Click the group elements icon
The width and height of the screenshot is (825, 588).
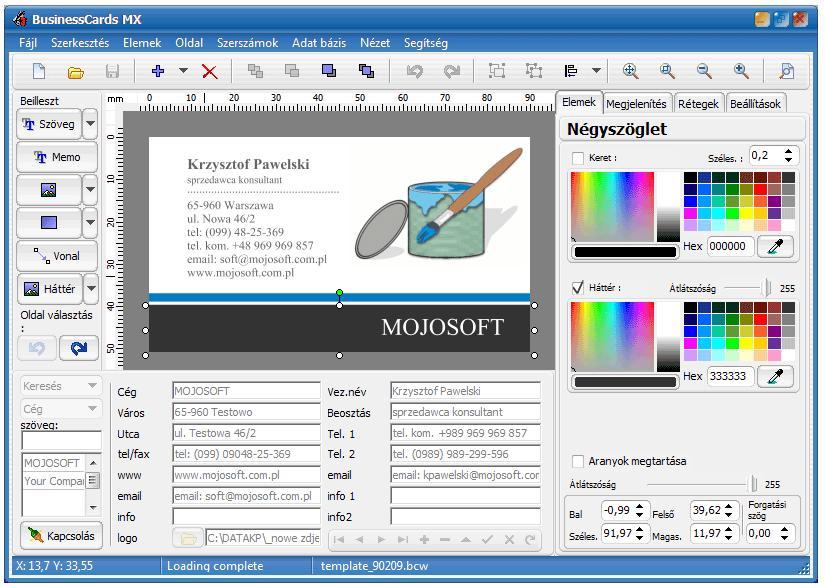coord(497,70)
